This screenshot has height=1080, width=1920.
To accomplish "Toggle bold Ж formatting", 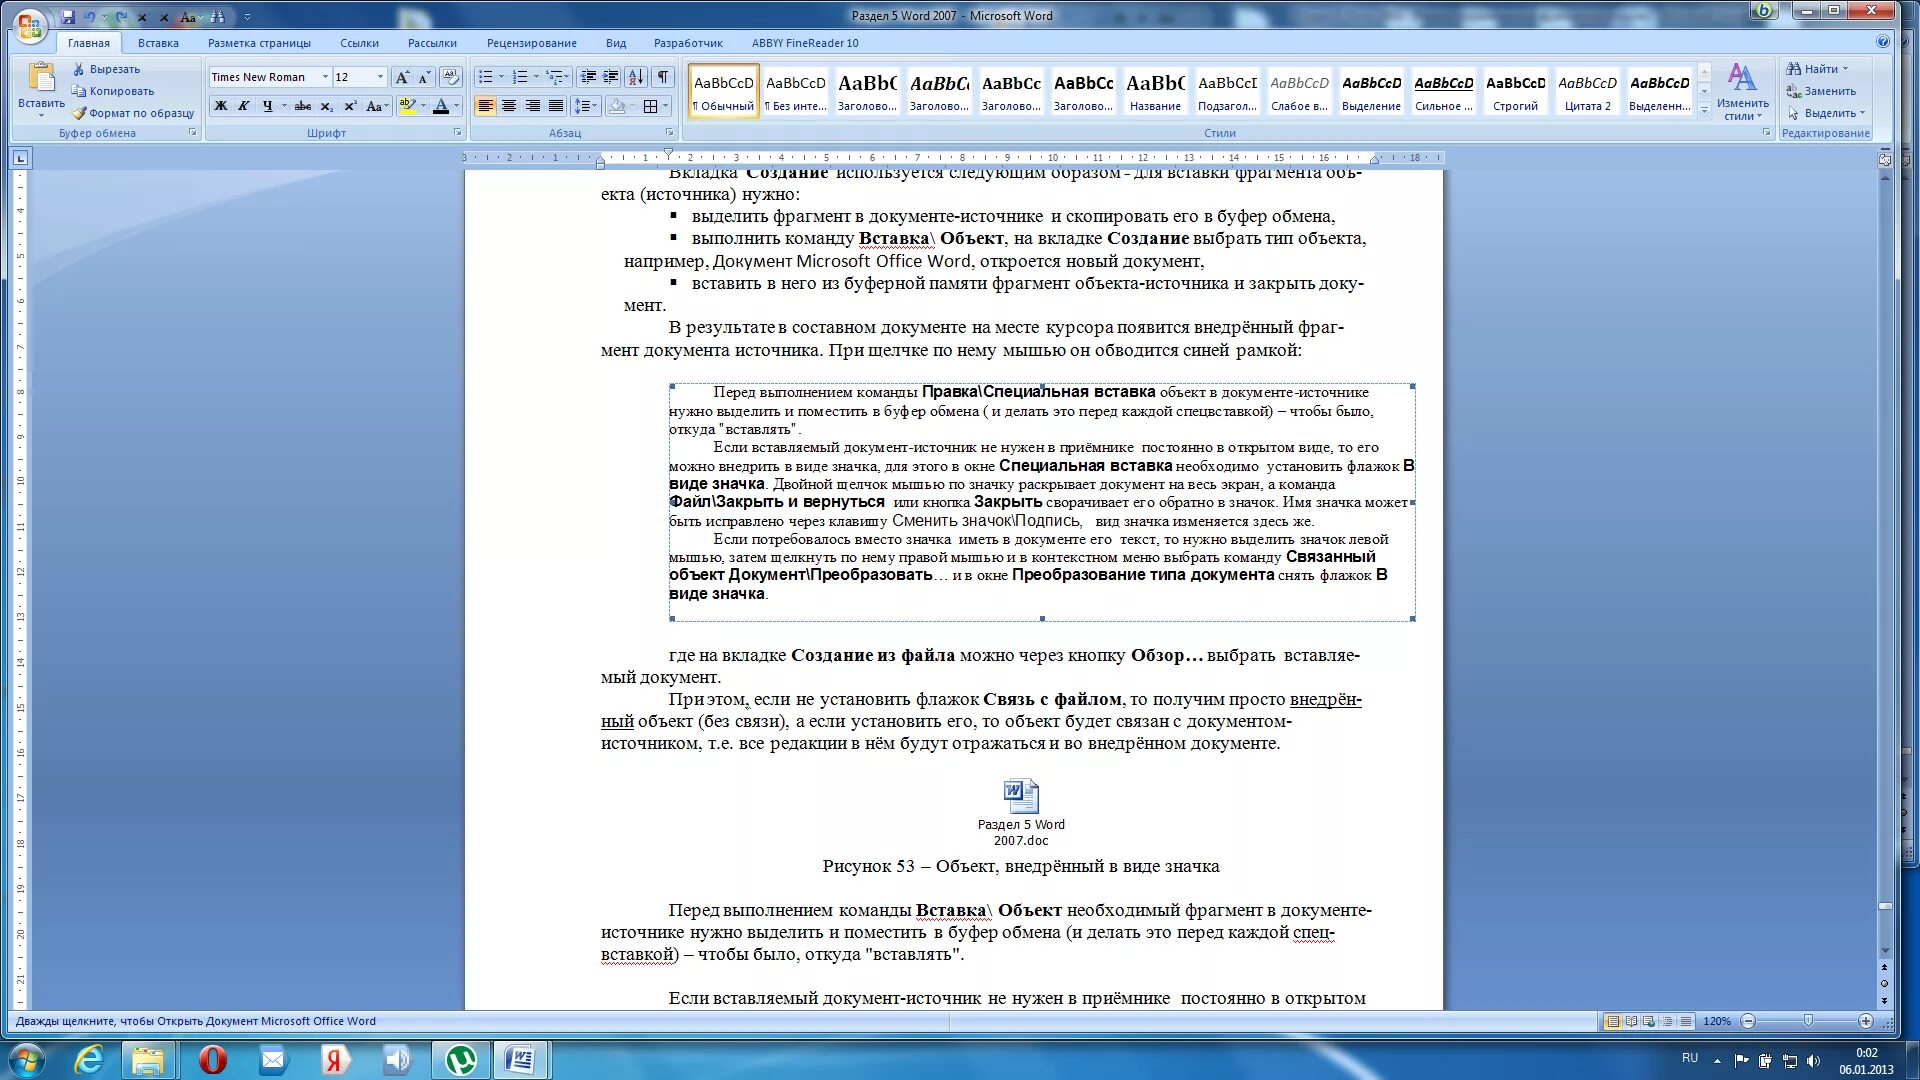I will pos(221,106).
